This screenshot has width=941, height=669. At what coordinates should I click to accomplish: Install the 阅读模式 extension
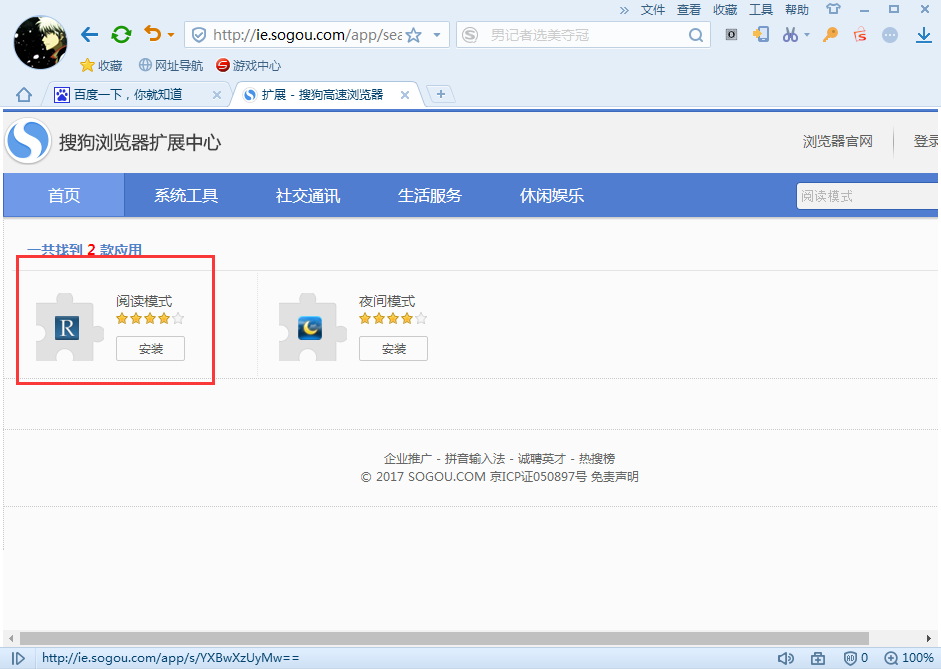tap(150, 348)
